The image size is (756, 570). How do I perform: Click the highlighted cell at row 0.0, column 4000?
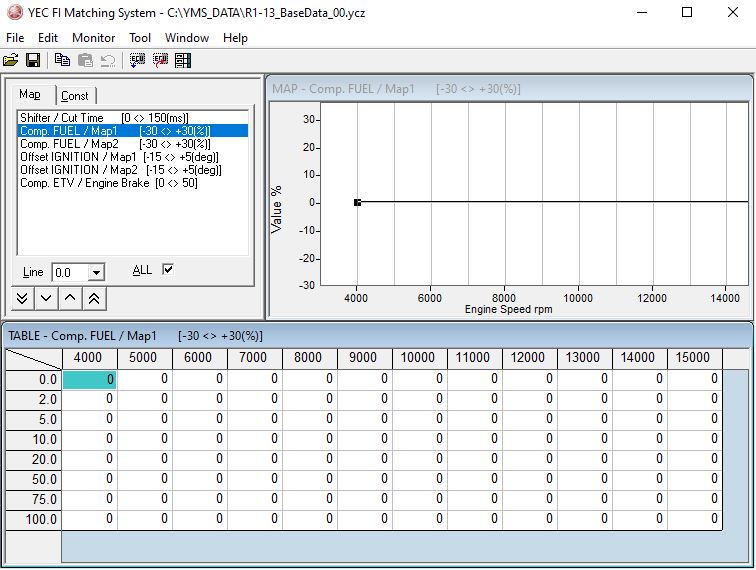tap(90, 380)
